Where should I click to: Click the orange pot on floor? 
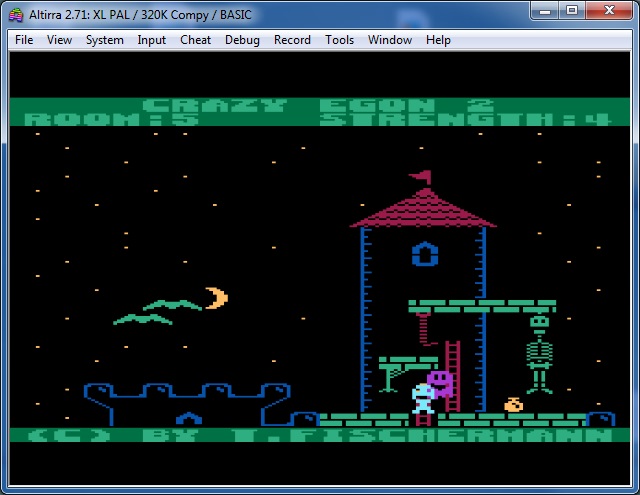coord(513,405)
